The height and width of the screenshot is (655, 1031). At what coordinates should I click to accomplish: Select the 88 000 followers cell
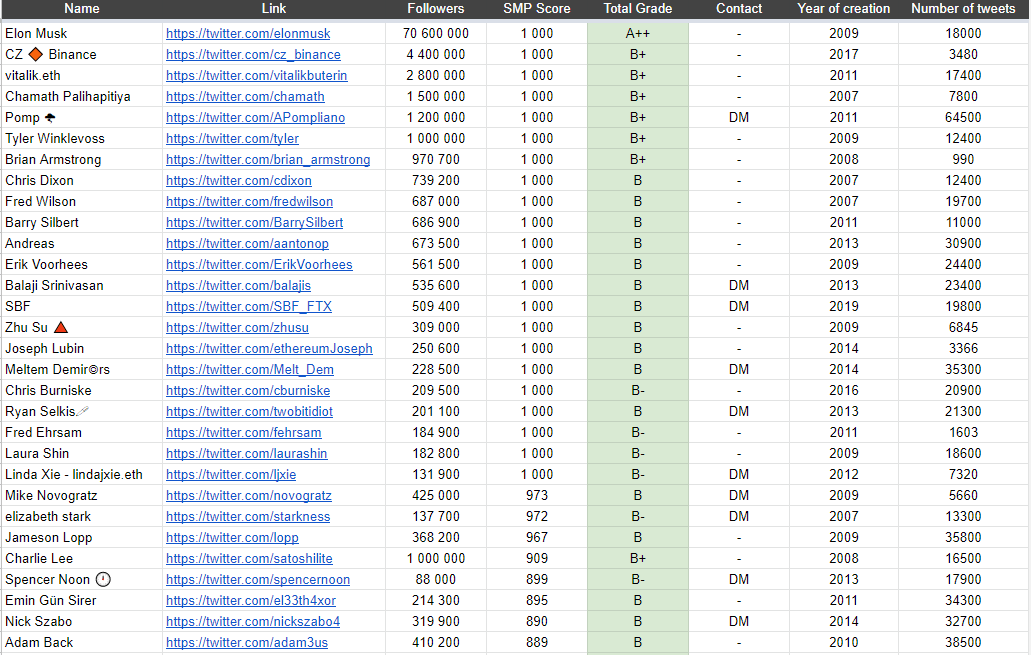point(435,581)
